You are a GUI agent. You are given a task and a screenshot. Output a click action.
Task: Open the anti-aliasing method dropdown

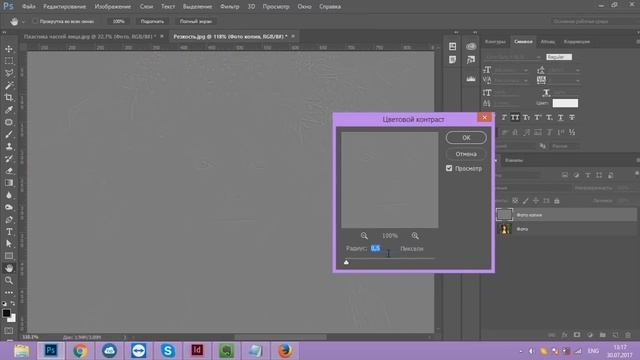click(565, 146)
